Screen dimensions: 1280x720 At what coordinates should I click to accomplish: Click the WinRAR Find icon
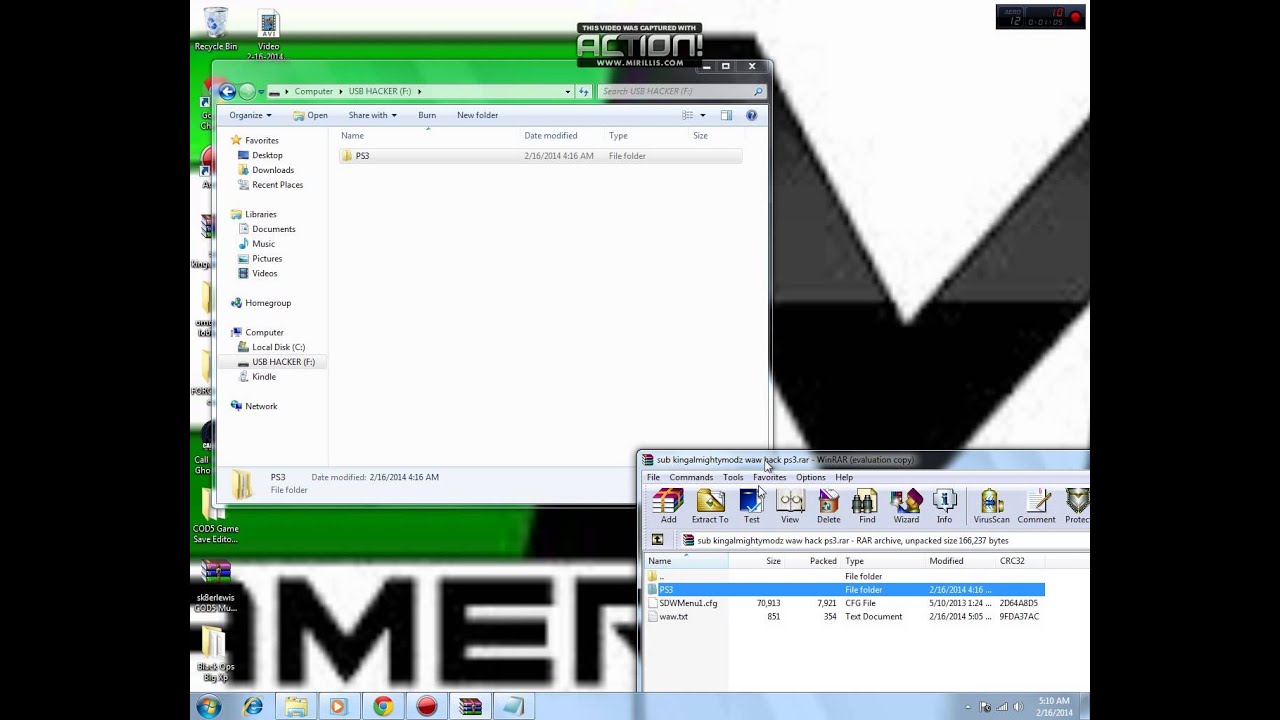click(866, 506)
